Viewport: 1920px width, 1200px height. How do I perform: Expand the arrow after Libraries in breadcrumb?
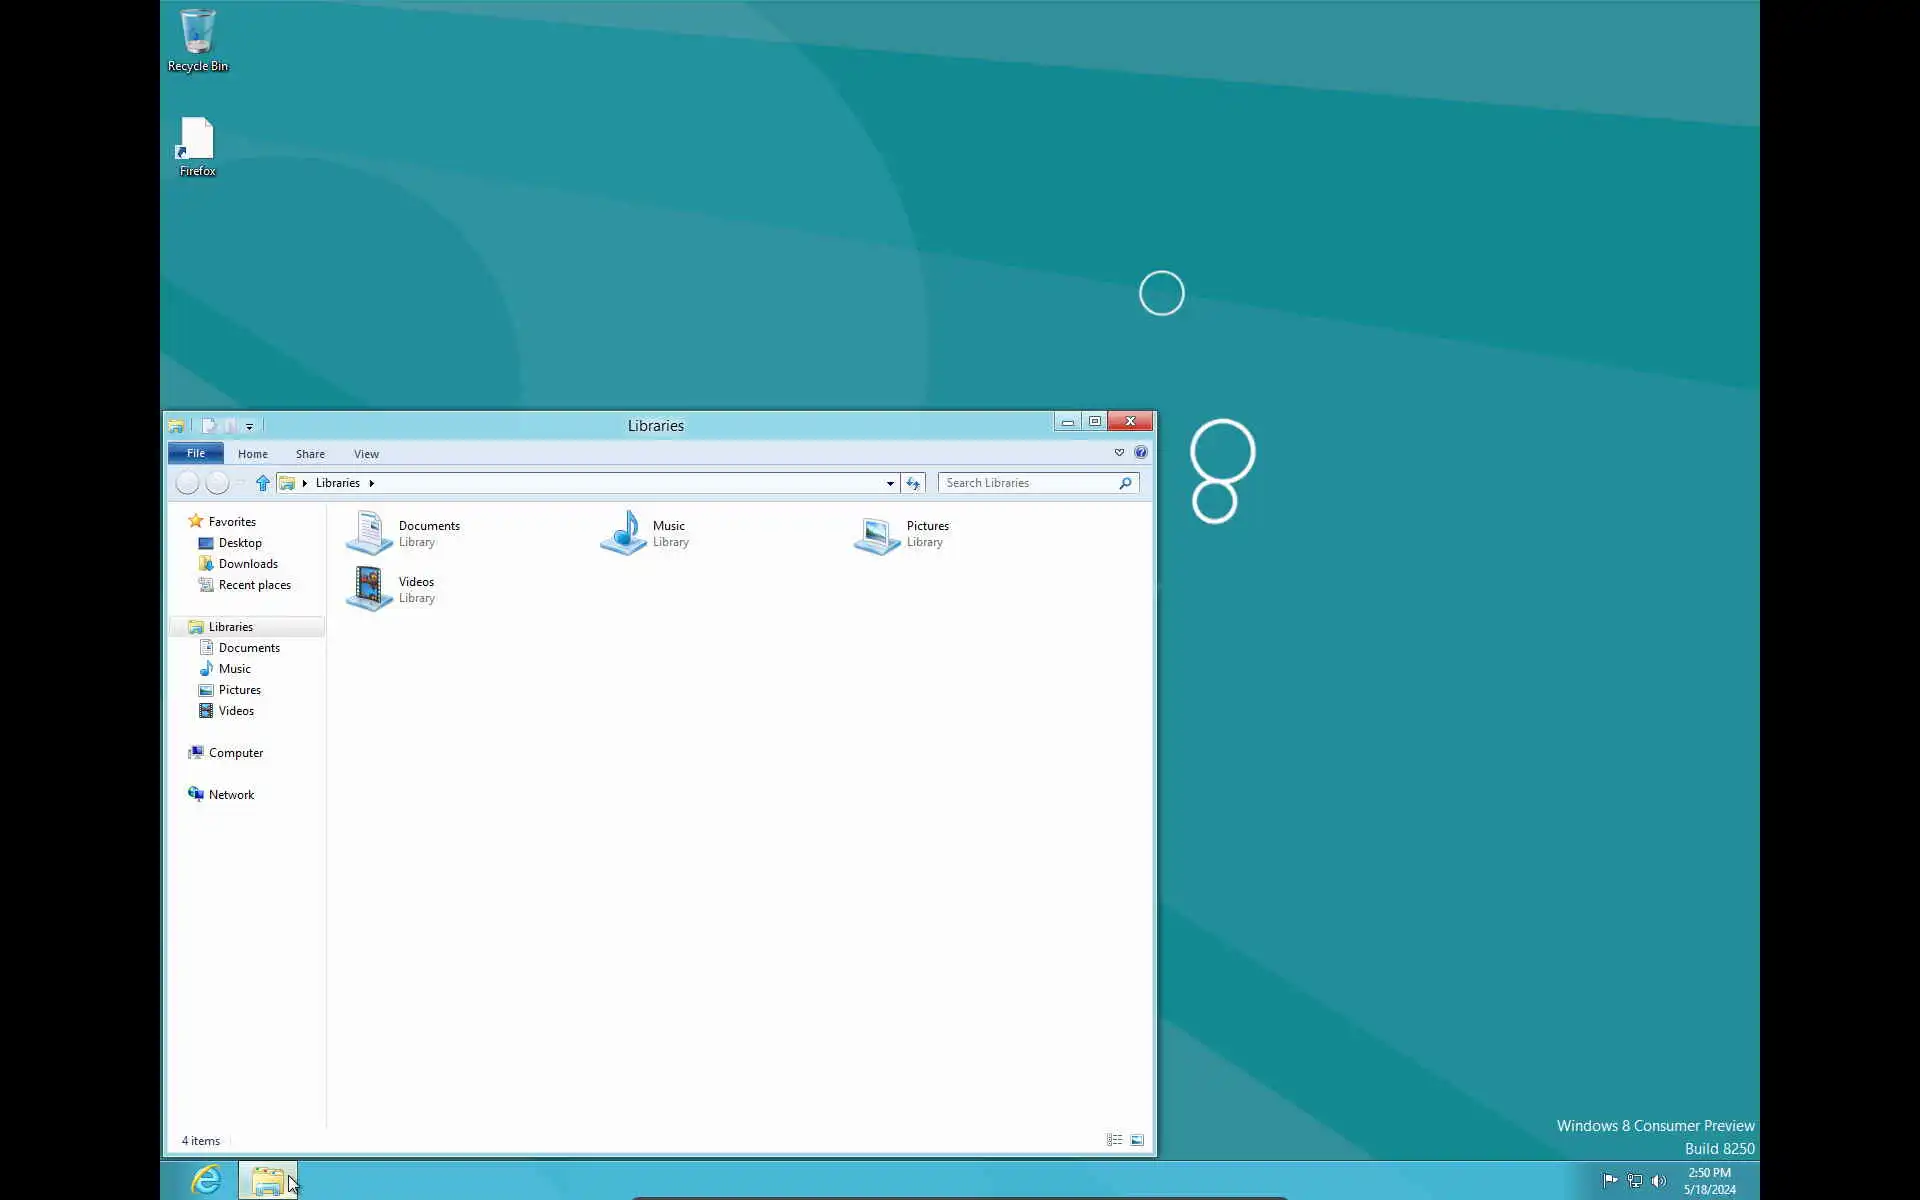point(371,483)
